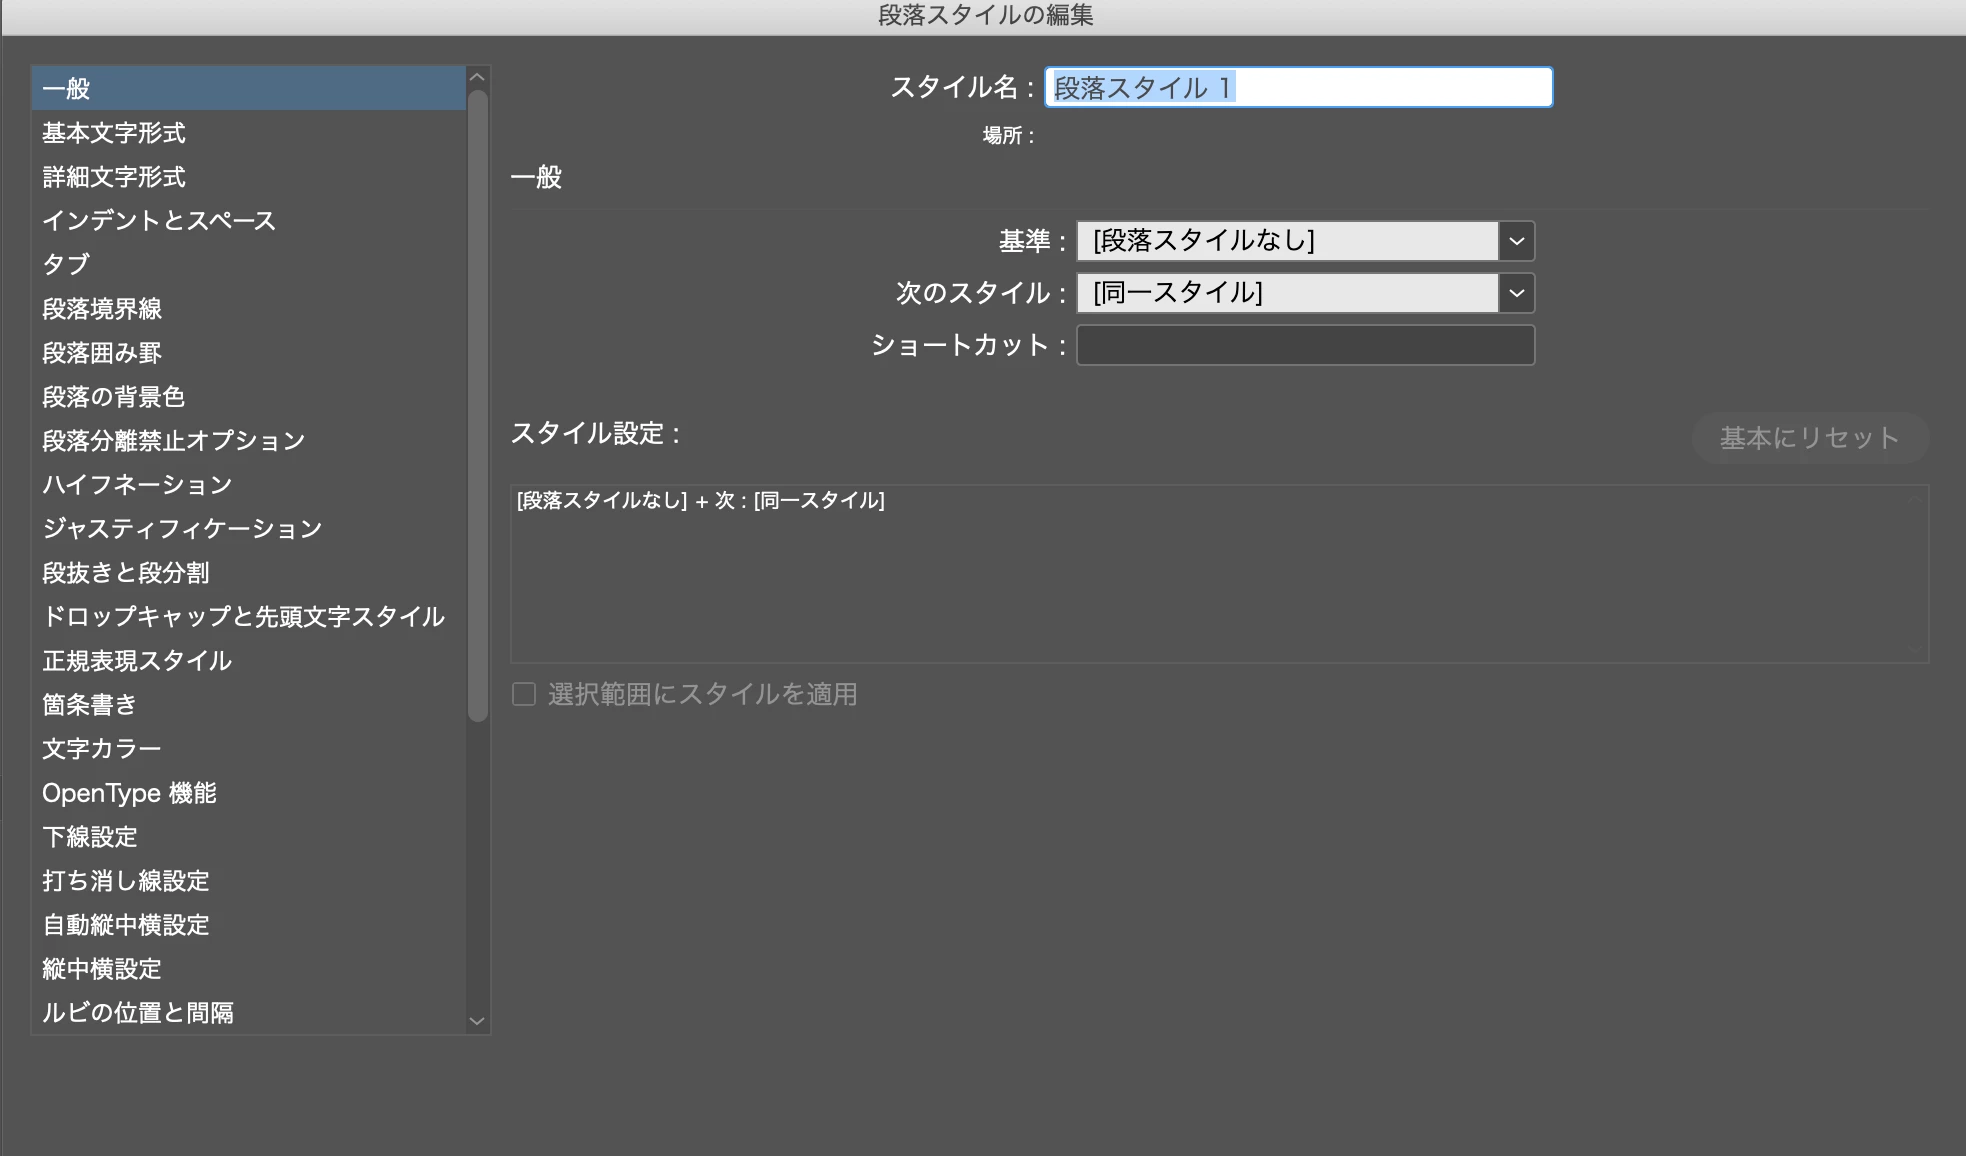Viewport: 1966px width, 1156px height.
Task: Show 段落の背景色 settings
Action: [114, 397]
